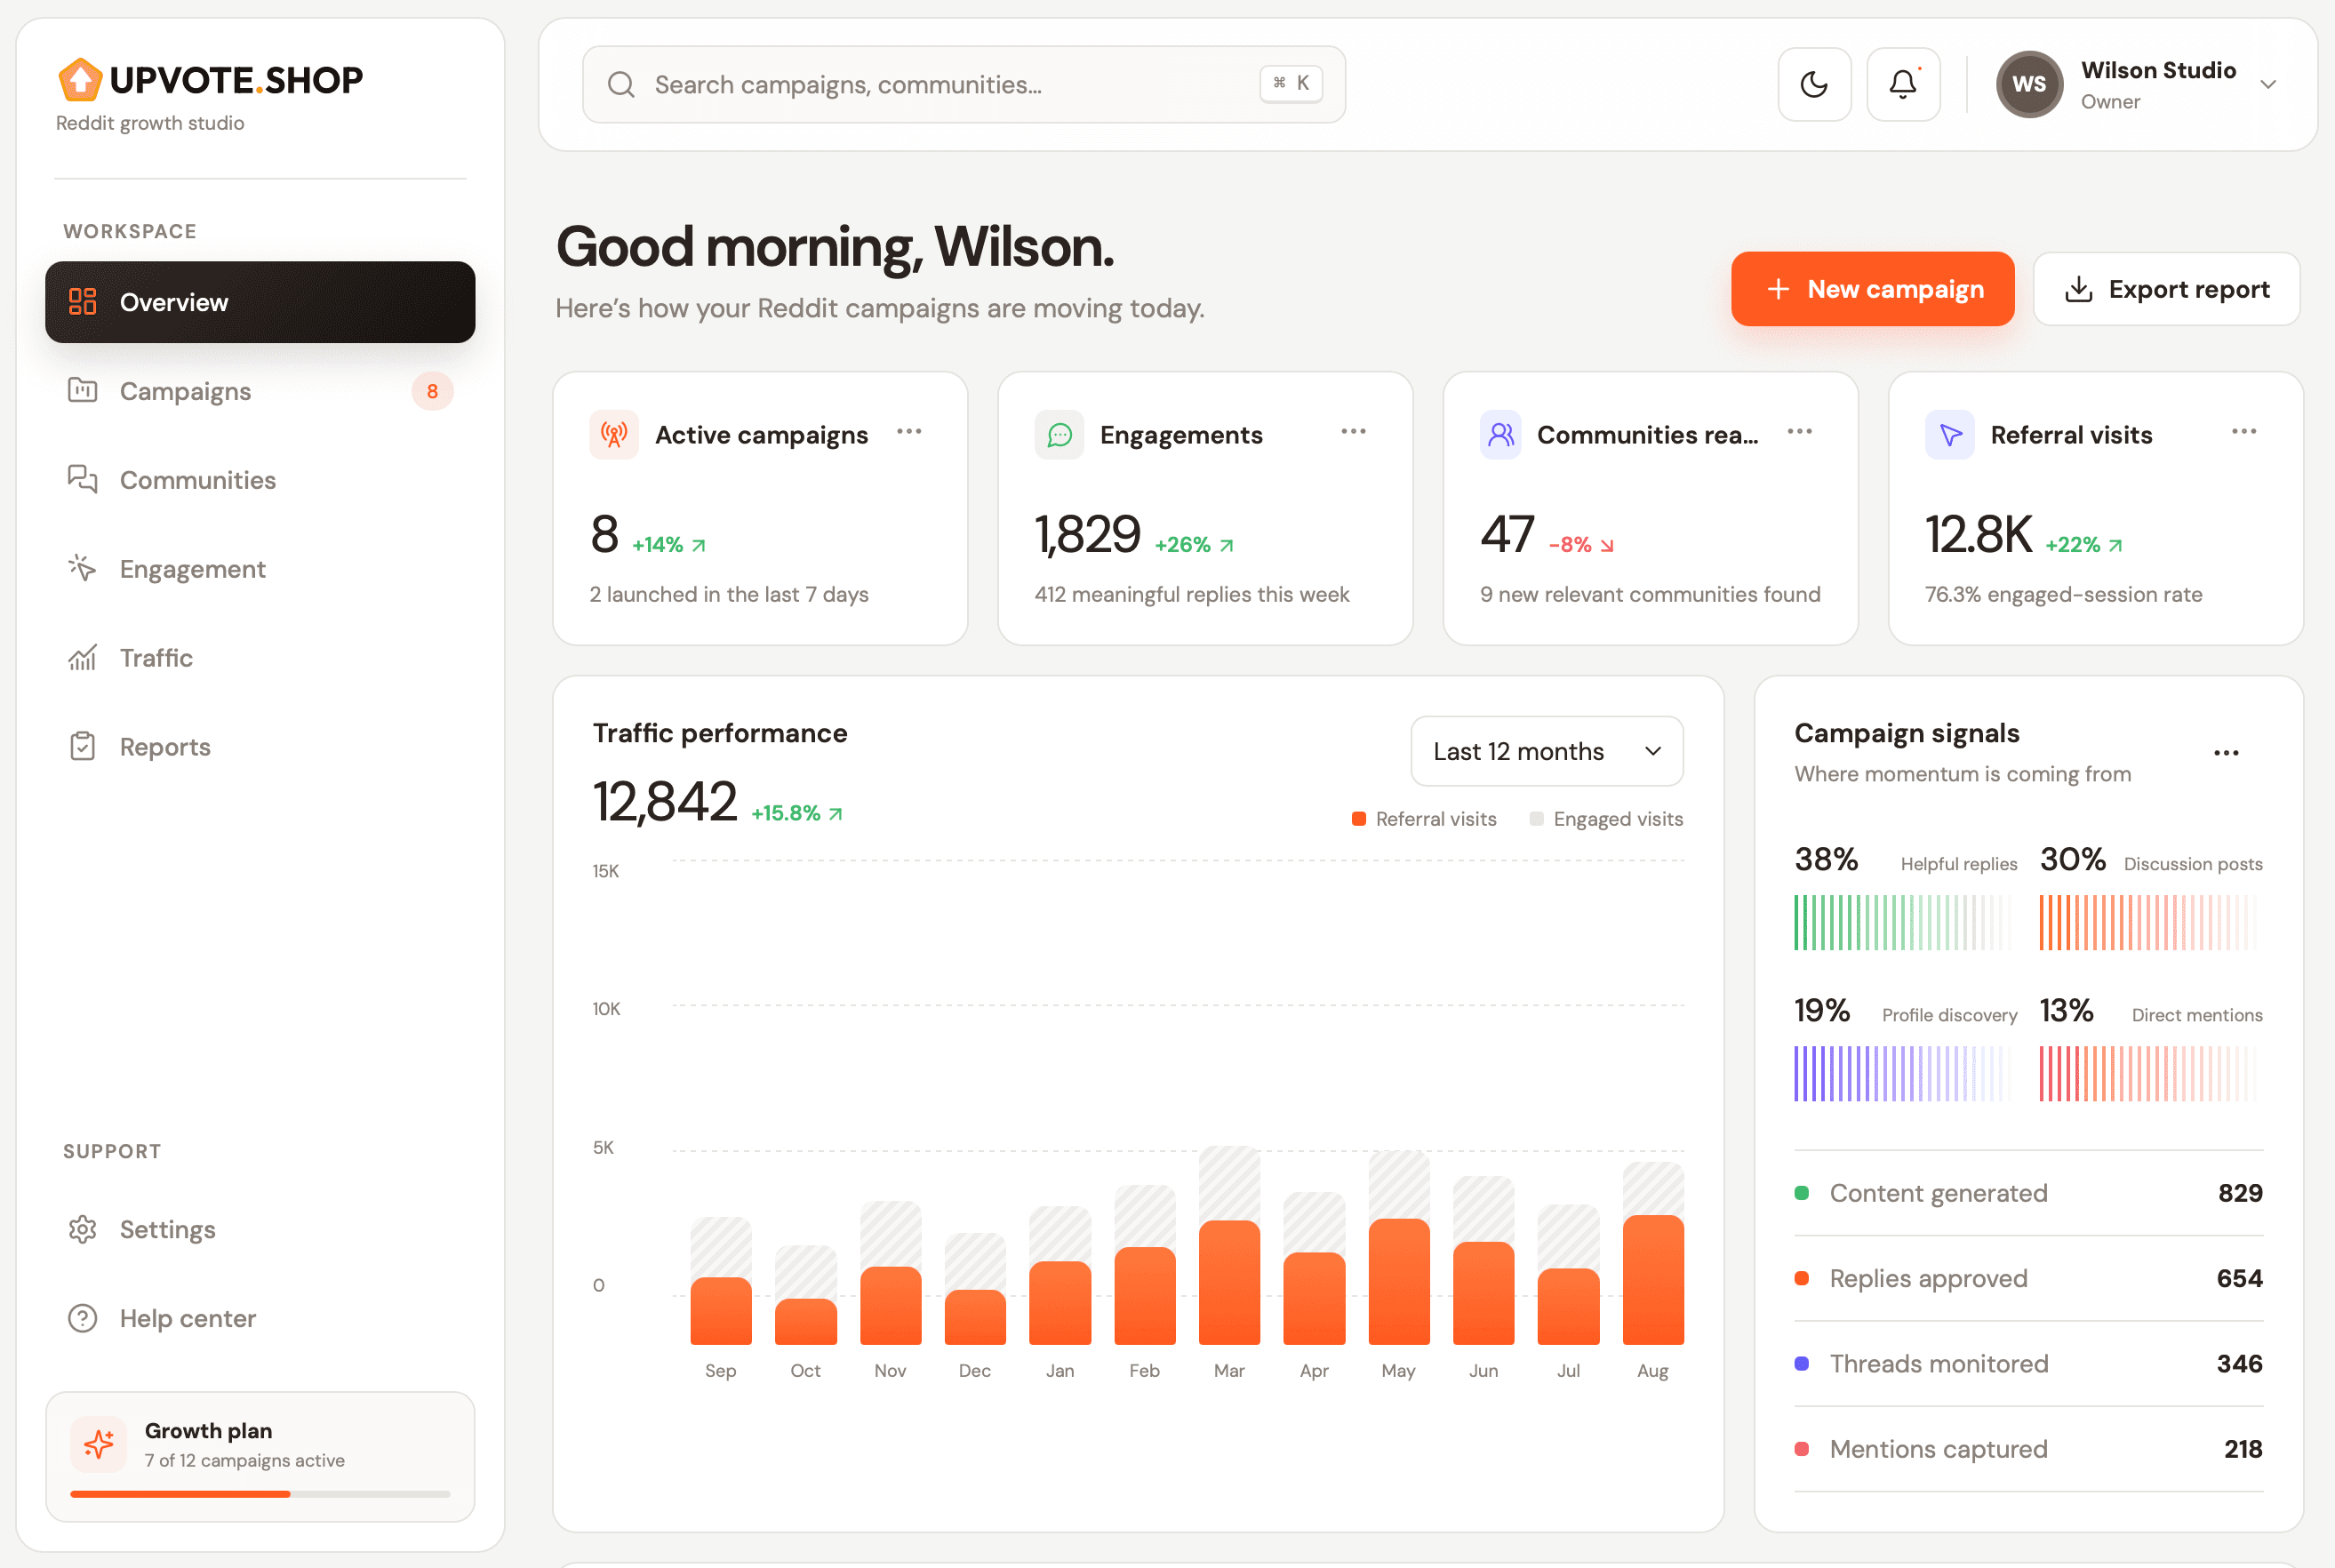Click the Communities chat bubbles icon
This screenshot has width=2335, height=1568.
coord(83,479)
